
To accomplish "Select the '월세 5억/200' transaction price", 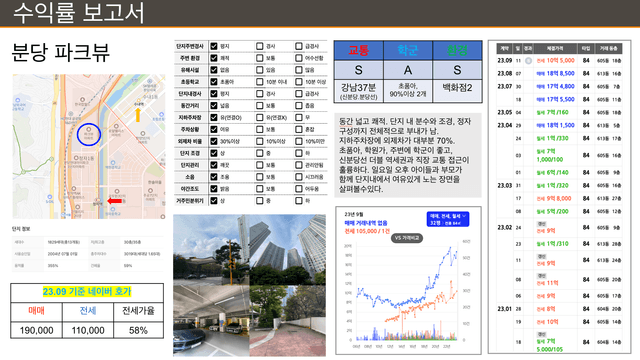I will click(x=552, y=211).
